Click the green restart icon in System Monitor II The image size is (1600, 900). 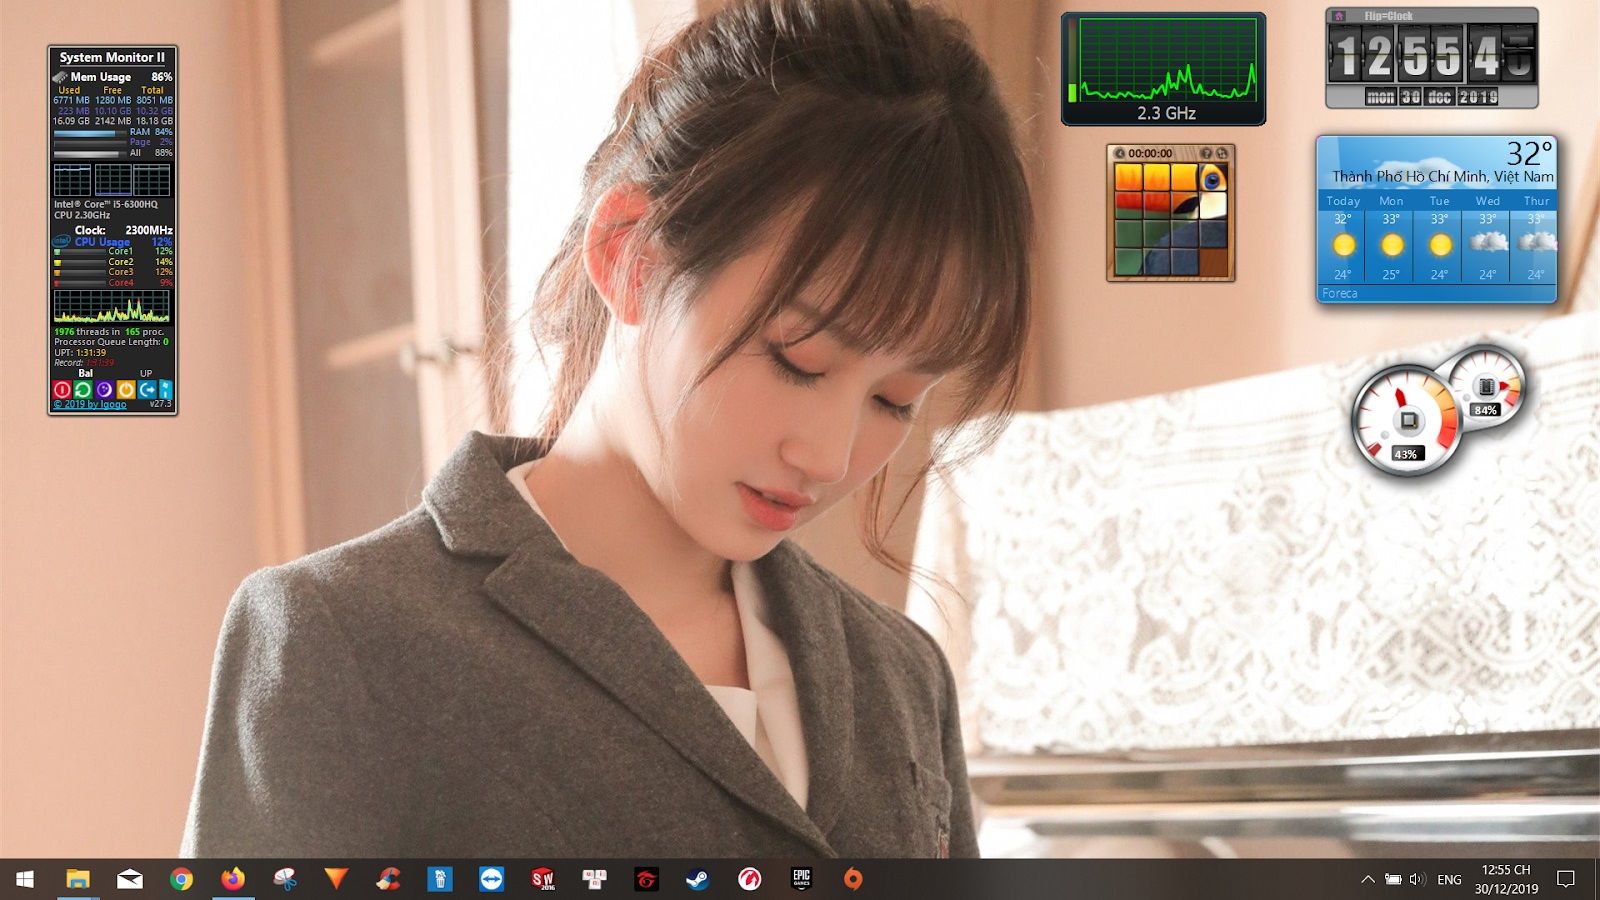tap(83, 389)
